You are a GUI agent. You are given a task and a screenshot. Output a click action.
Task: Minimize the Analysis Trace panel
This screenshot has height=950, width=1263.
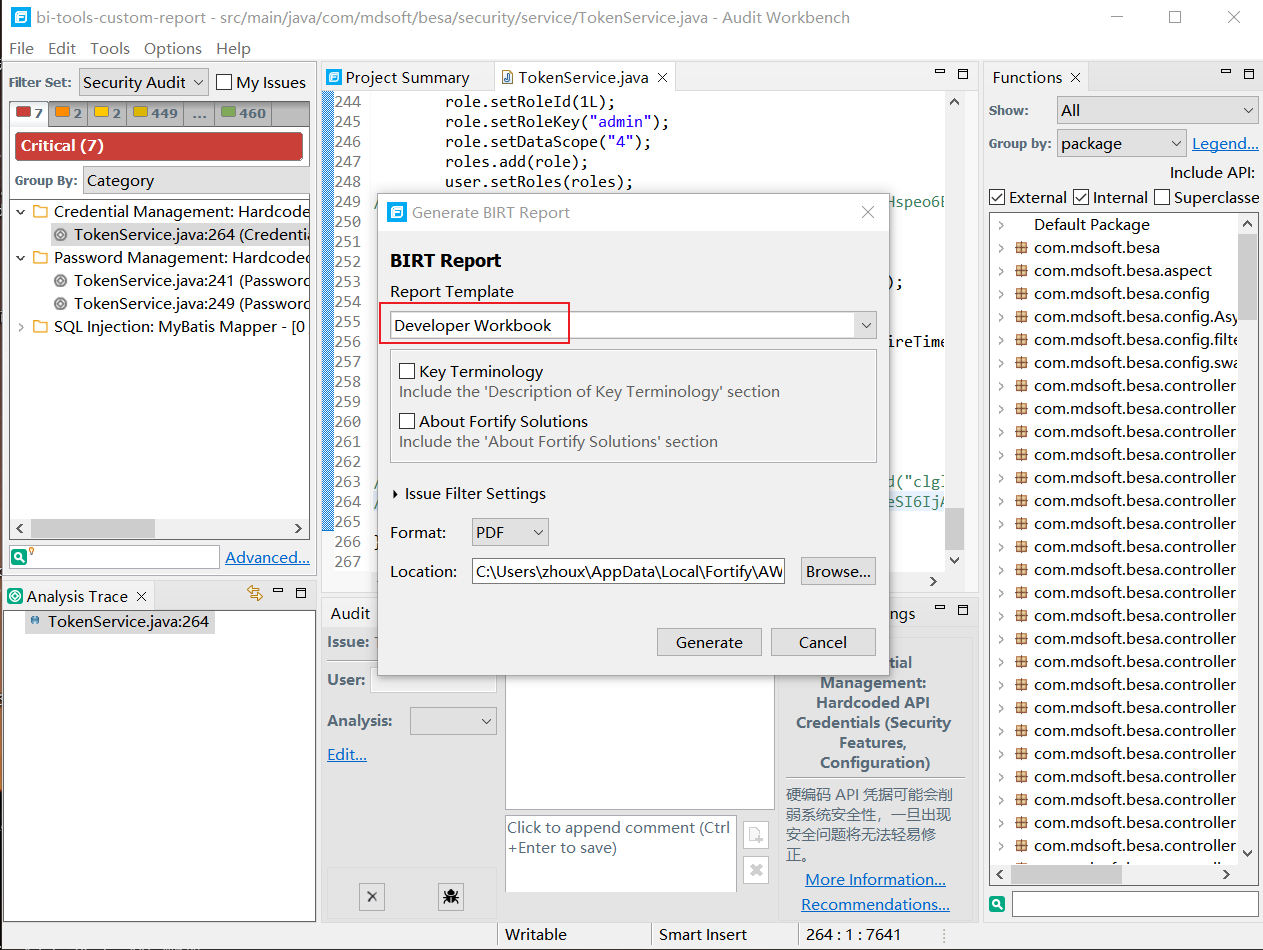(x=278, y=592)
